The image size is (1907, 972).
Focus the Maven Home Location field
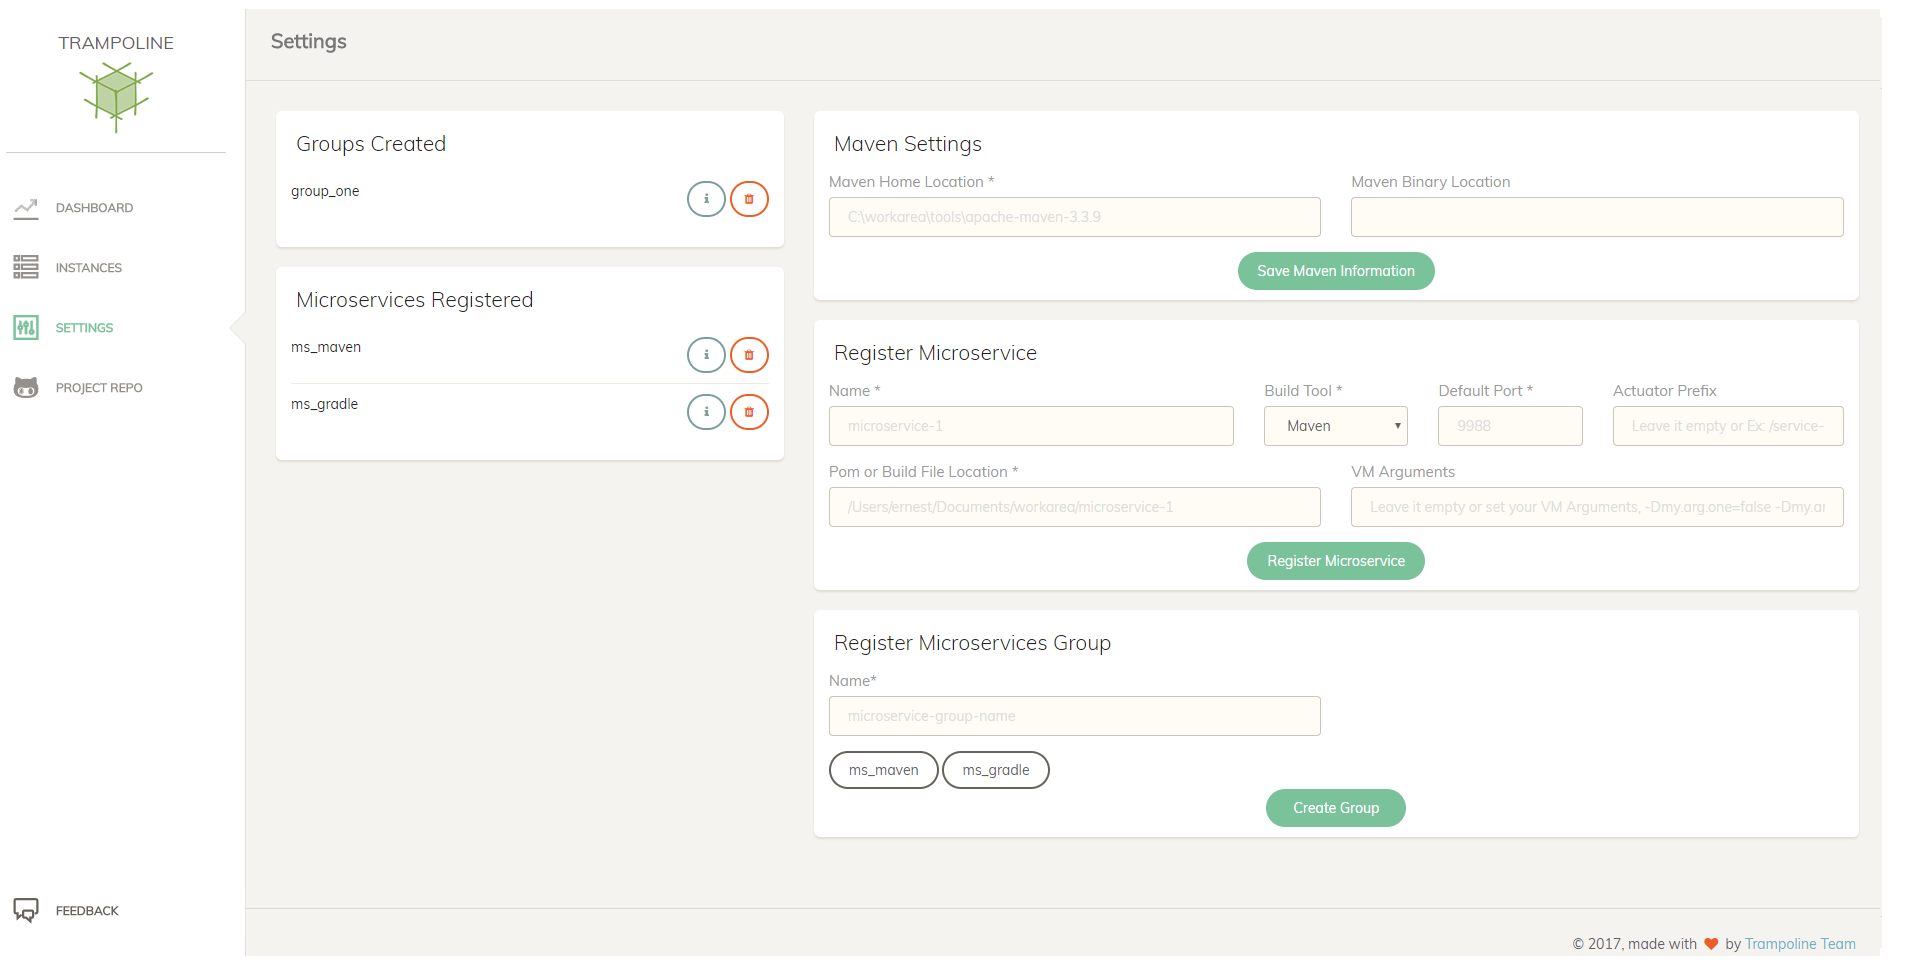tap(1074, 217)
